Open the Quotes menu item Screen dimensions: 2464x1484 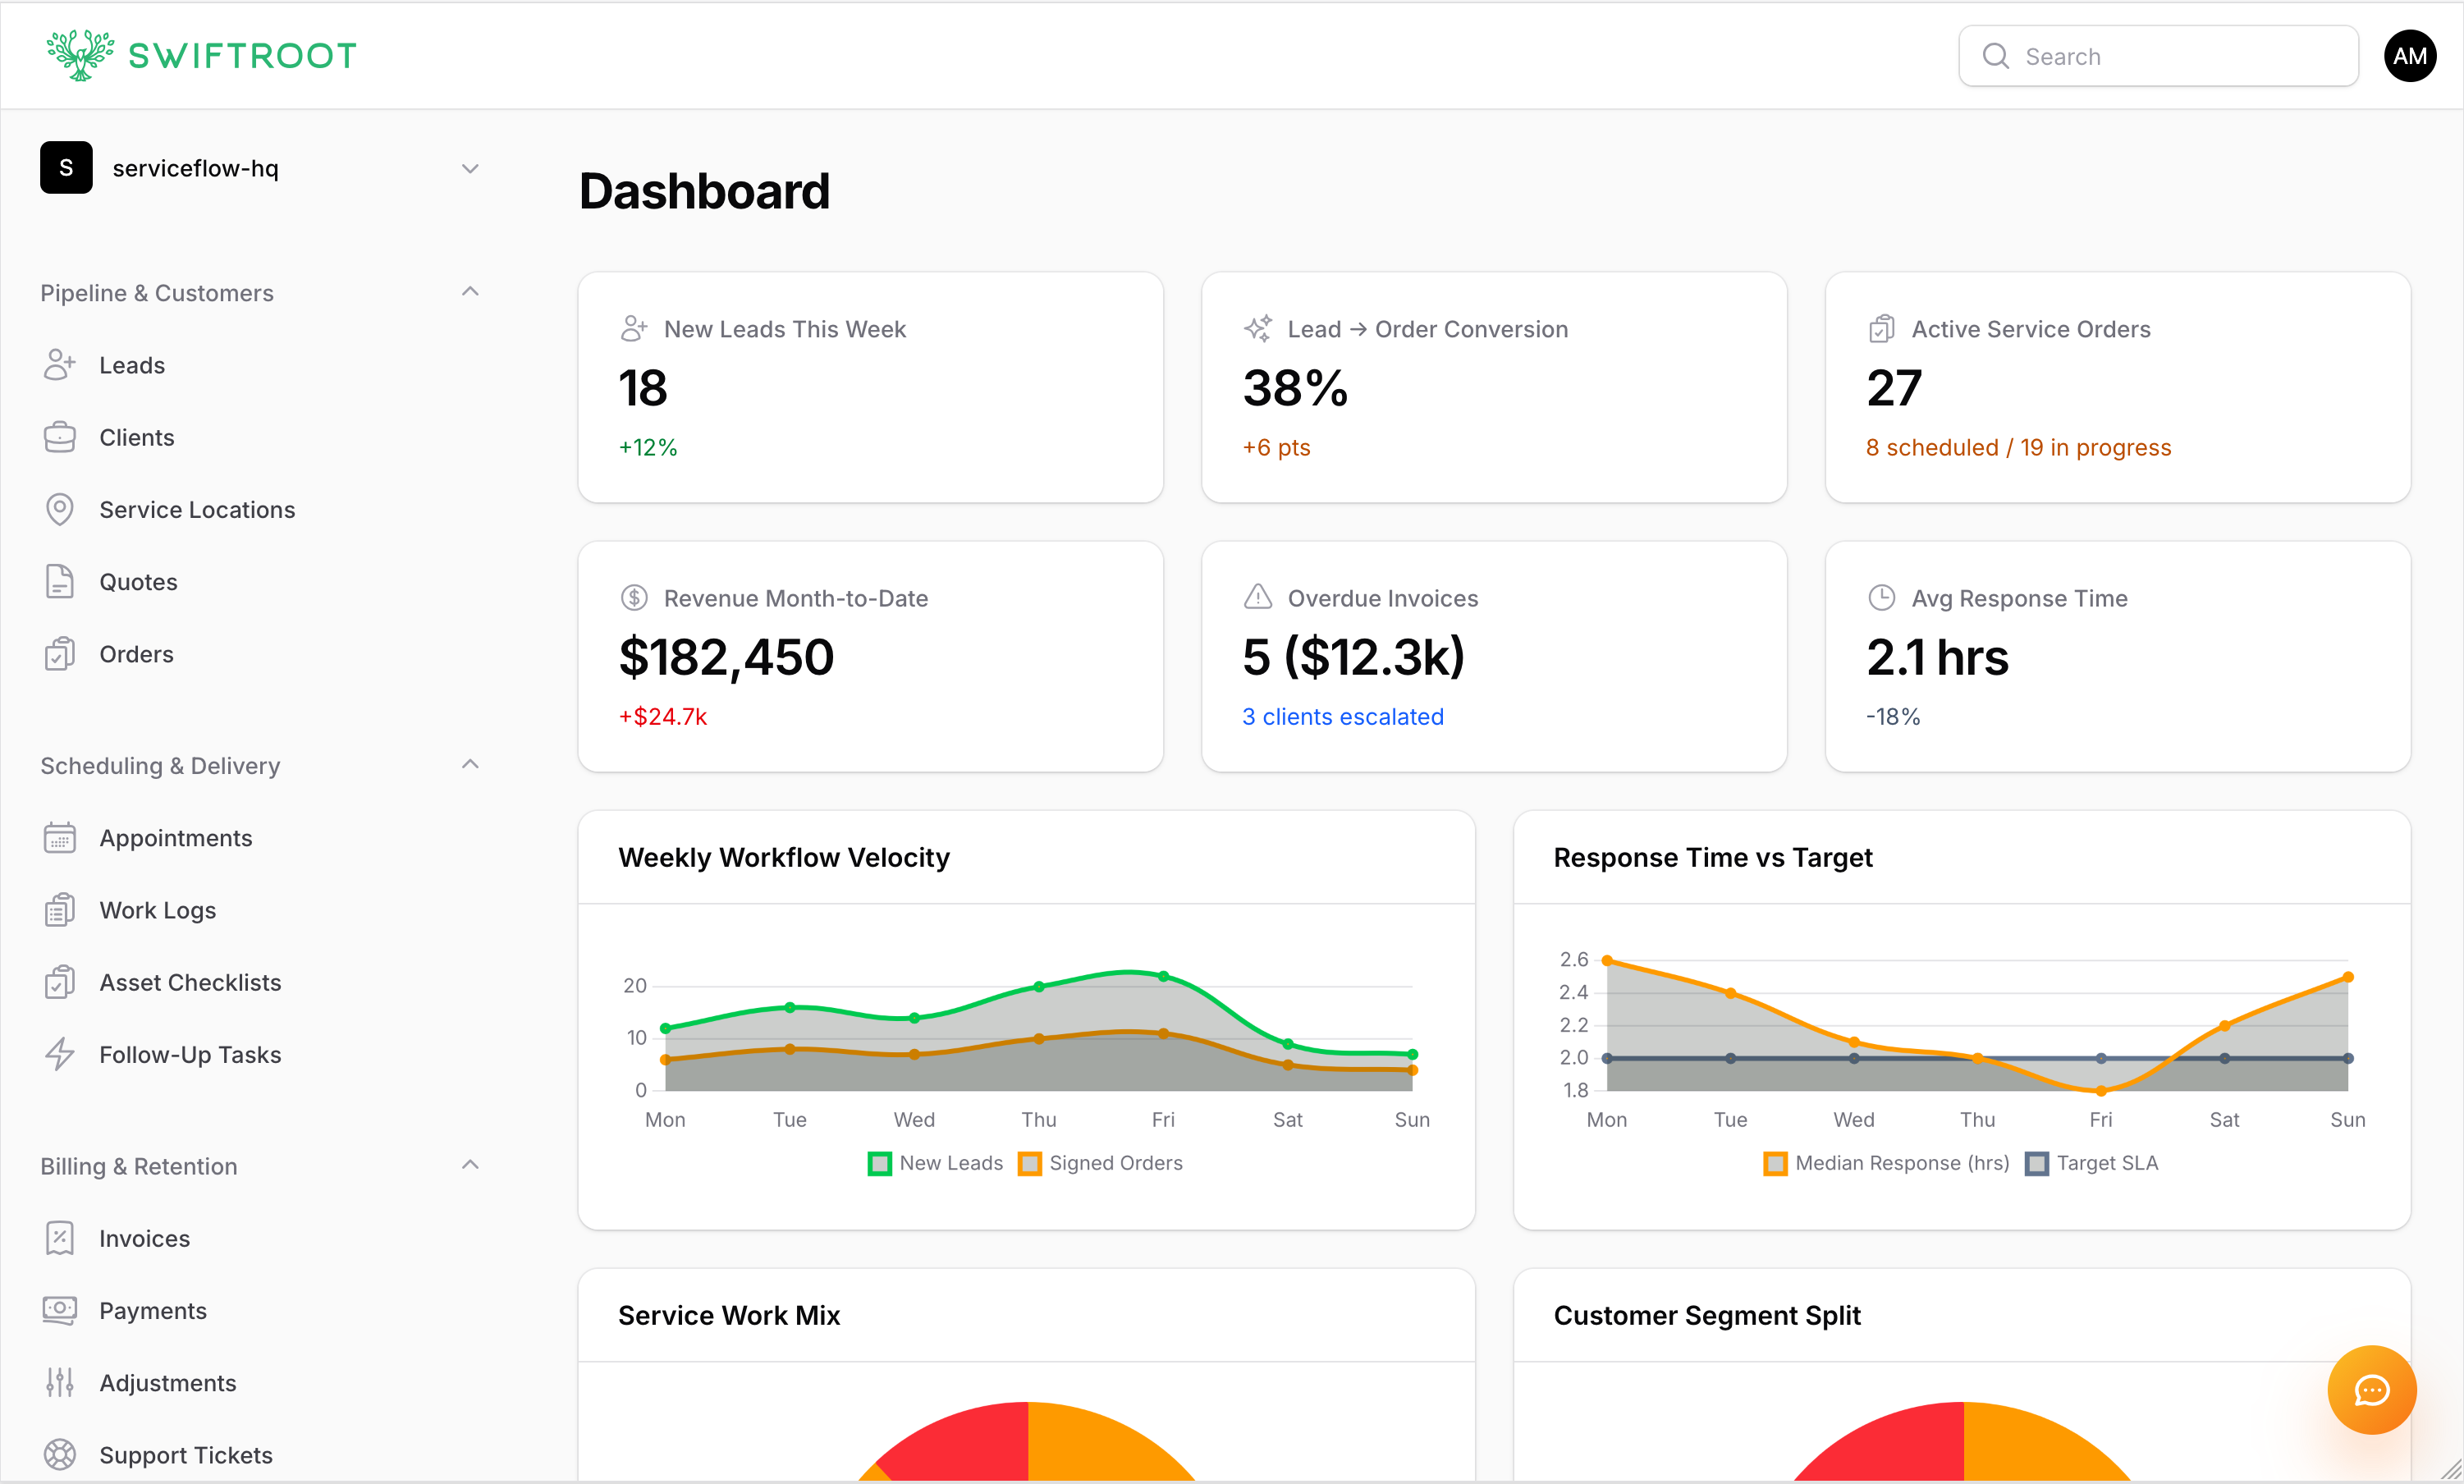point(138,581)
